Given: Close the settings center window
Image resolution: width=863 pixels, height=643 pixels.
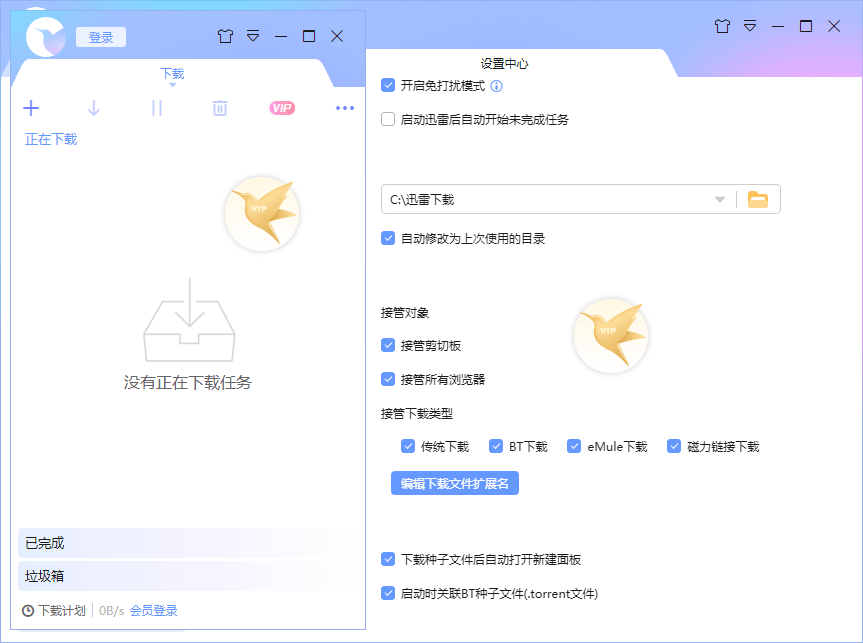Looking at the screenshot, I should (x=834, y=26).
